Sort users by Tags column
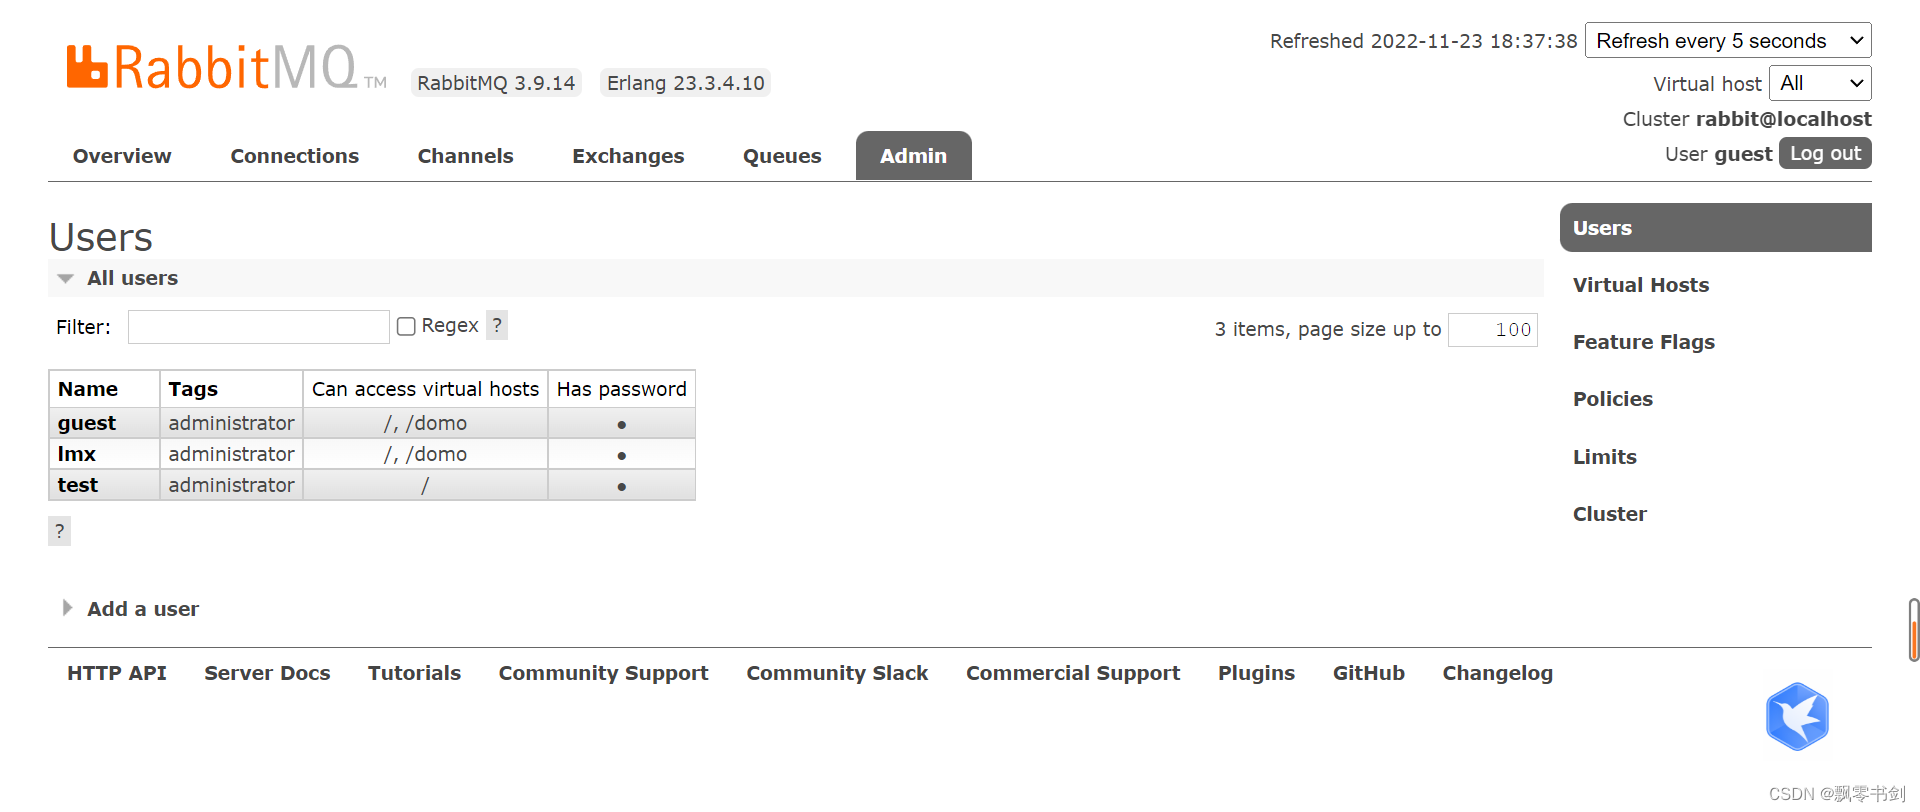This screenshot has height=812, width=1920. [x=193, y=389]
